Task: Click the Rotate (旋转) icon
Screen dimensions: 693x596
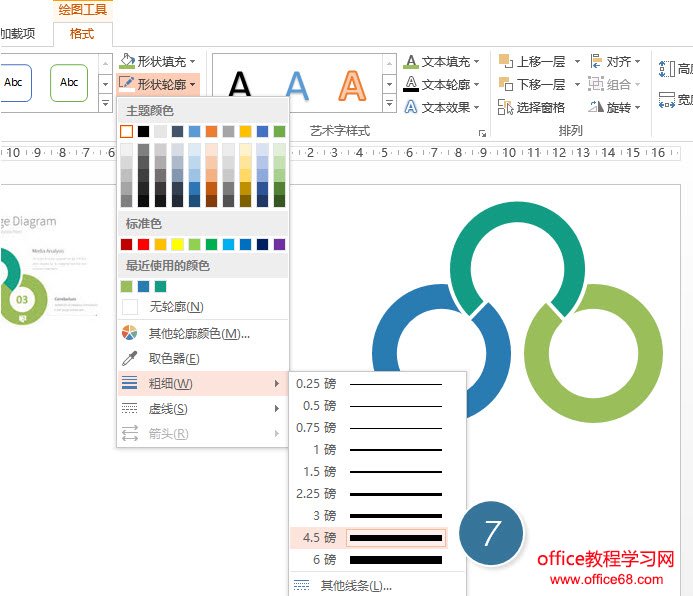Action: tap(596, 107)
